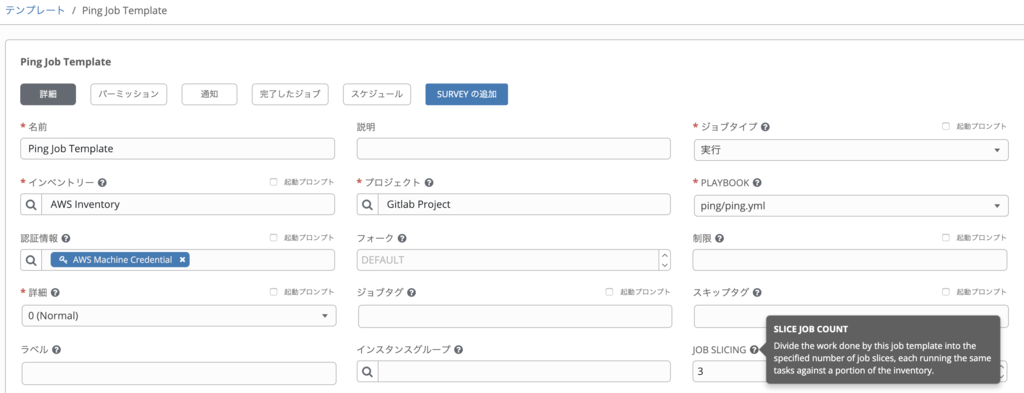Switch to スケジュール tab
This screenshot has height=393, width=1024.
pos(377,94)
